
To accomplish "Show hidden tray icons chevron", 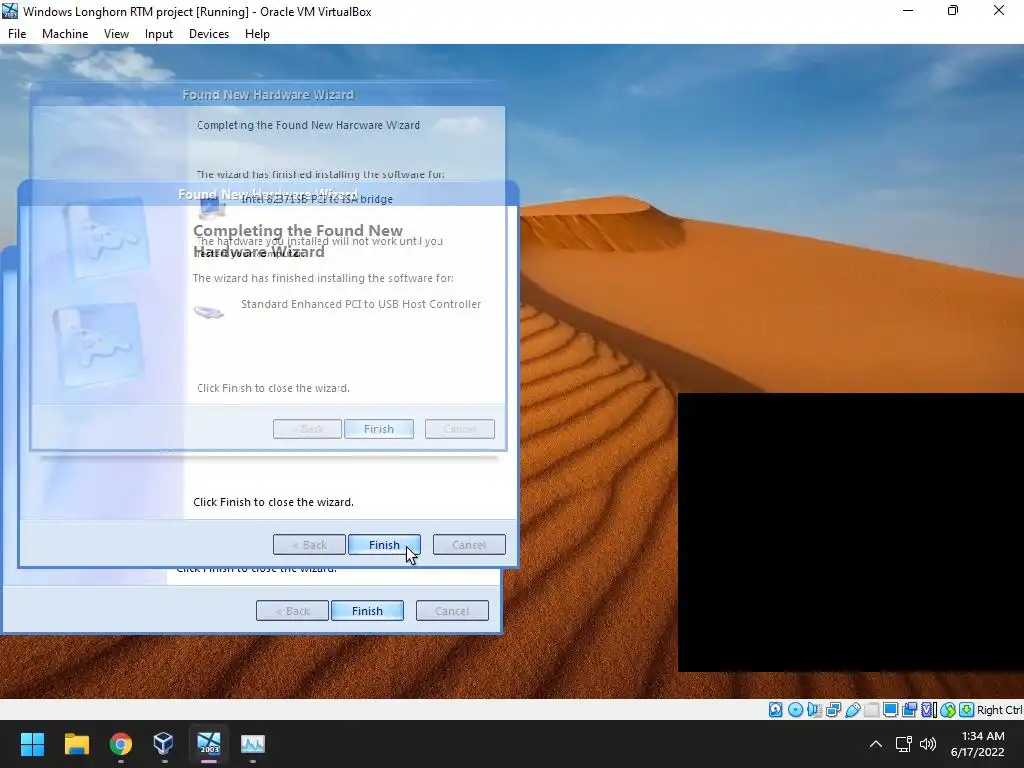I will pyautogui.click(x=876, y=744).
